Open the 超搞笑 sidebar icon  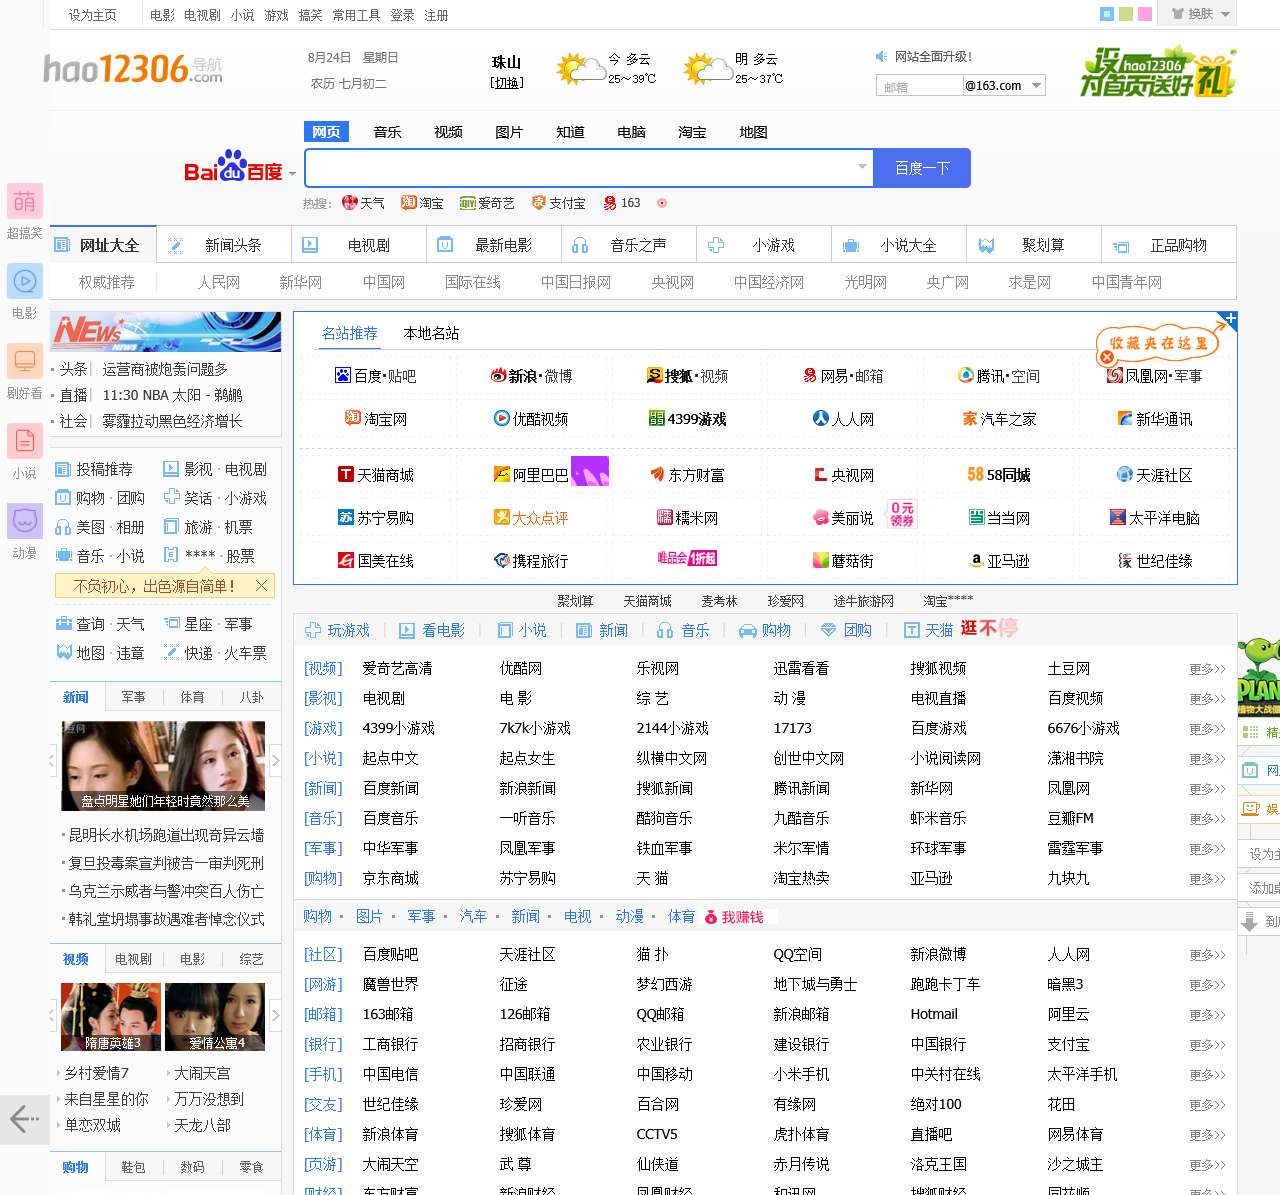tap(24, 201)
